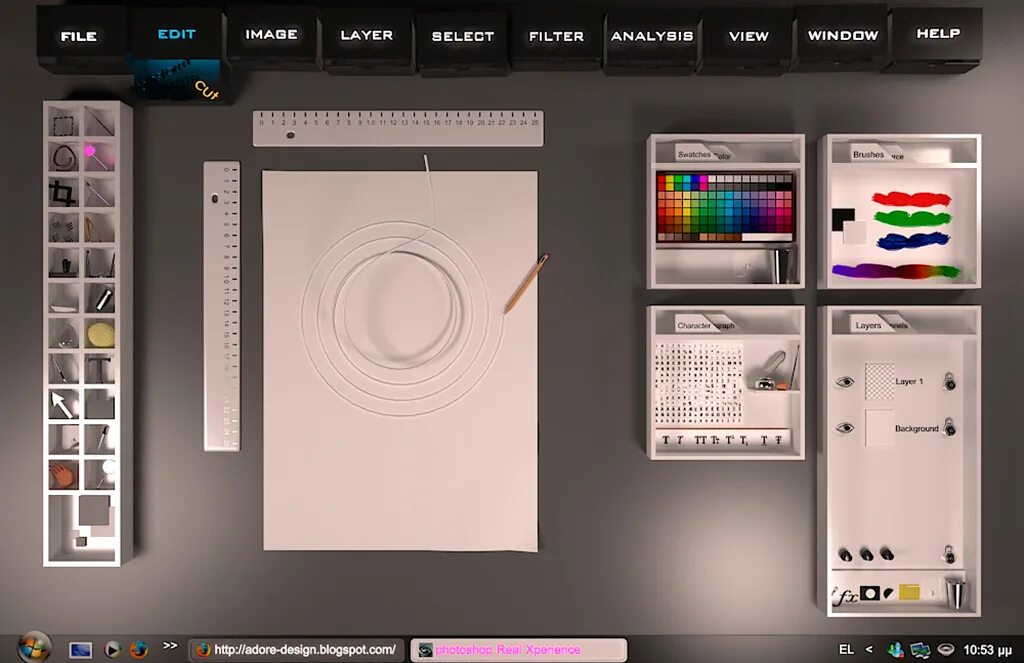
Task: Select the Pen tool in toolbox
Action: click(63, 369)
